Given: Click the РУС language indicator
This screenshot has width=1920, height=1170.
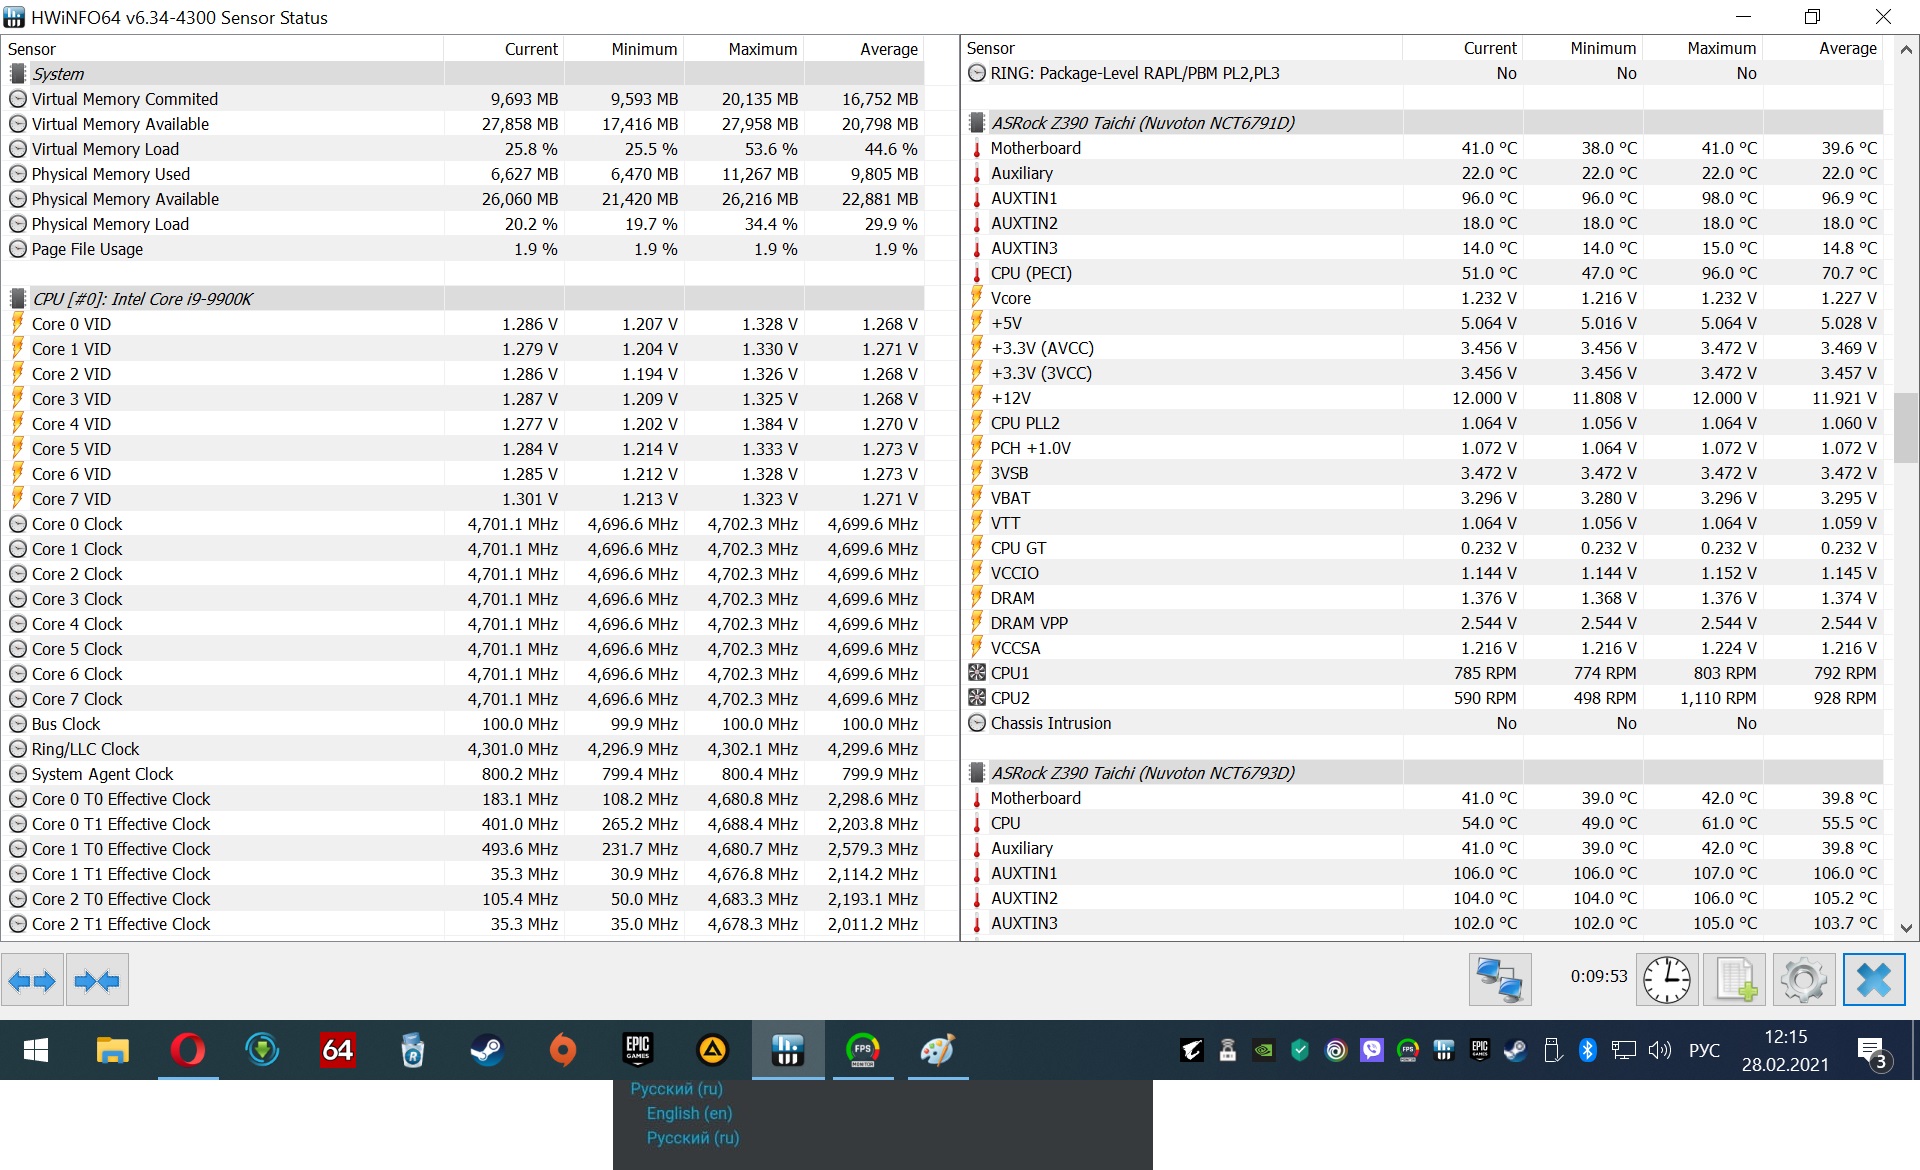Looking at the screenshot, I should click(1704, 1050).
